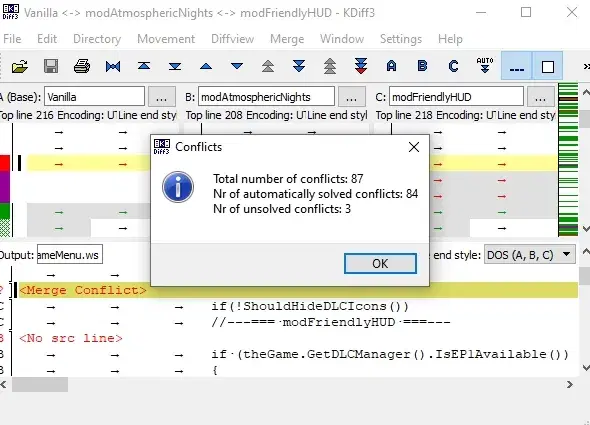Go to the previous unsolved conflict icon
This screenshot has width=590, height=425.
click(330, 66)
